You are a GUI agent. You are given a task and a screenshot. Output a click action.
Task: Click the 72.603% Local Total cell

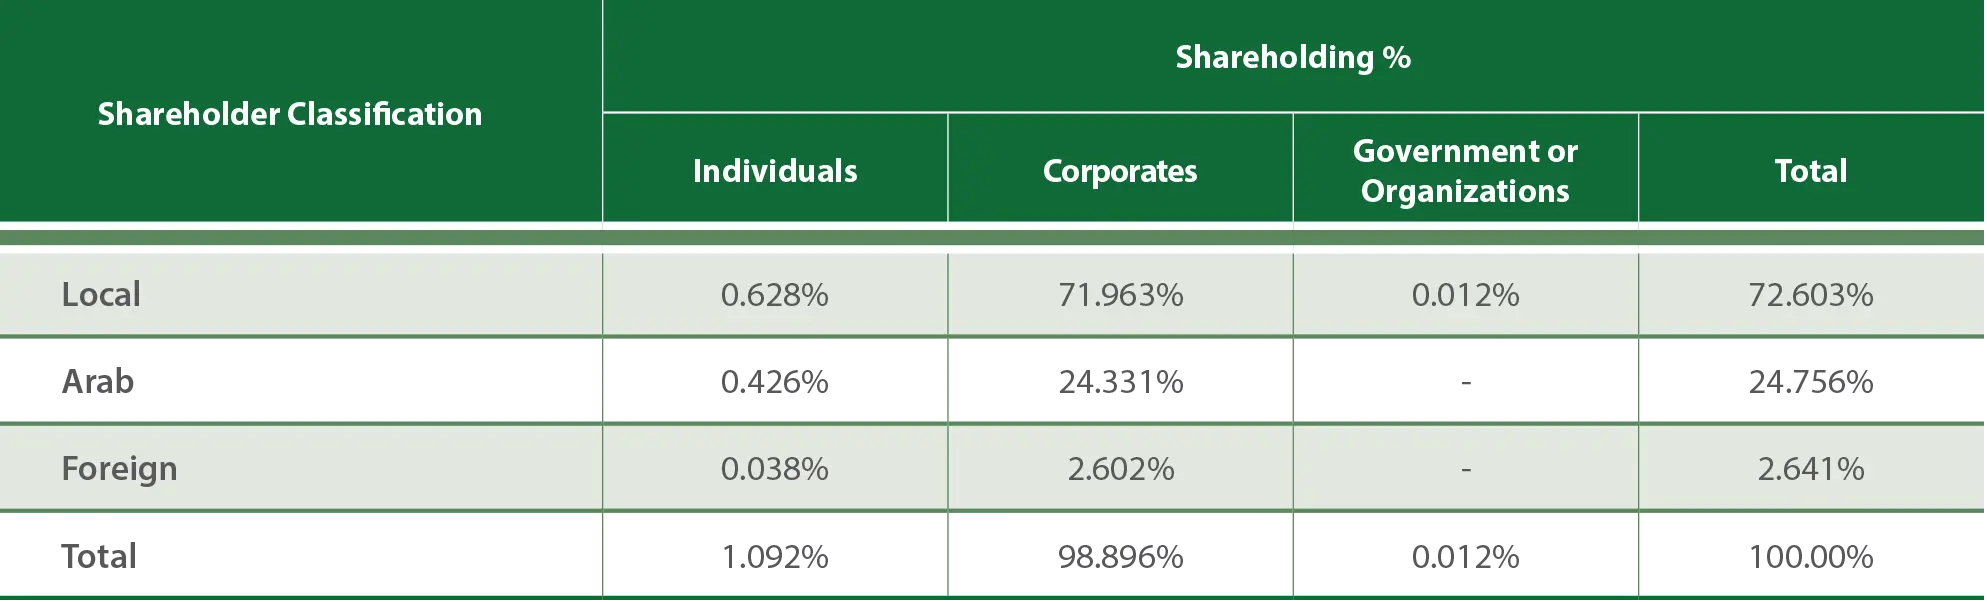[1810, 295]
